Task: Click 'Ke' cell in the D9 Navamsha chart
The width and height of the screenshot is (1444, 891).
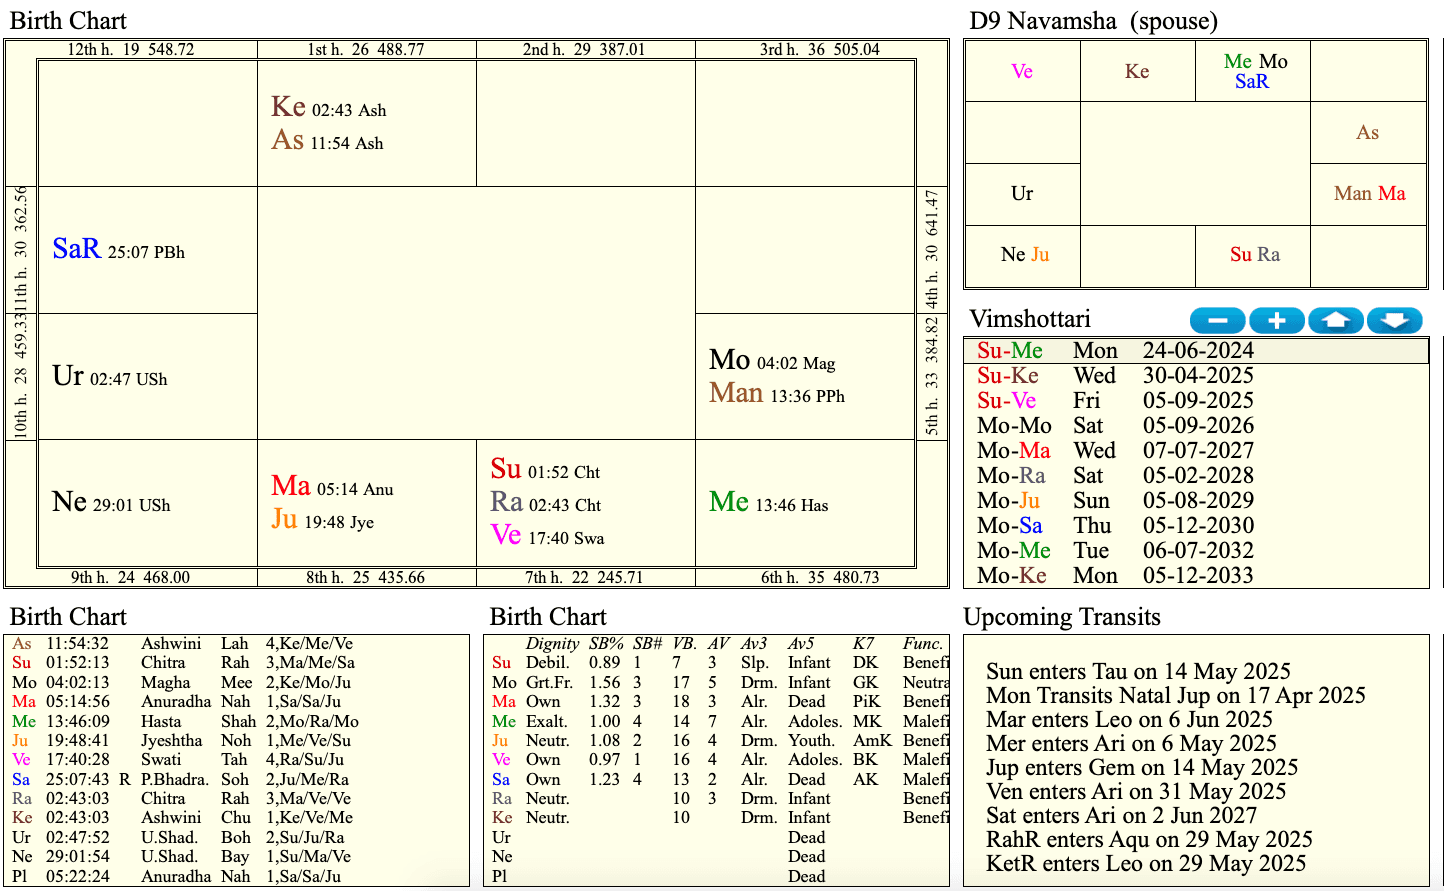Action: click(x=1138, y=71)
